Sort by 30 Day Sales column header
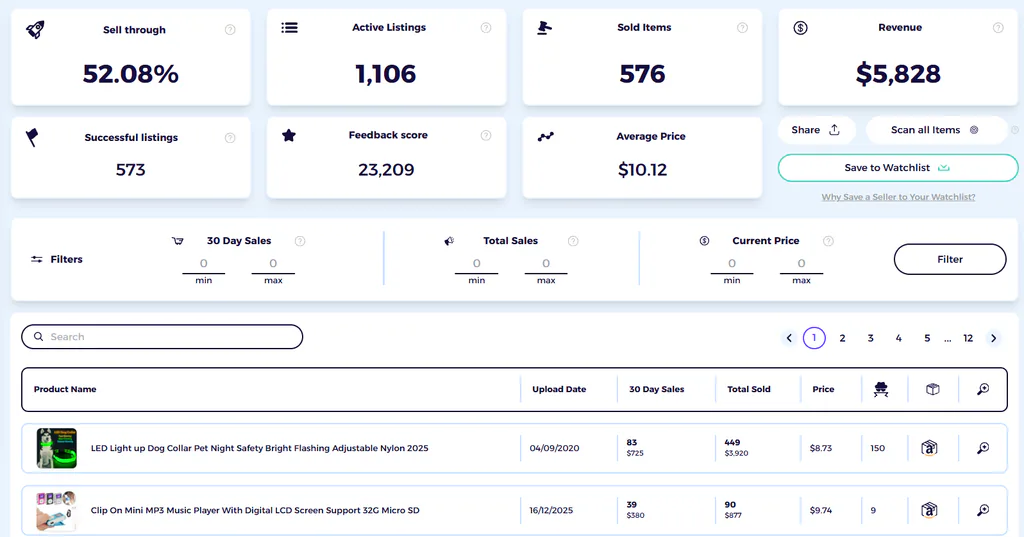This screenshot has width=1024, height=537. click(656, 389)
